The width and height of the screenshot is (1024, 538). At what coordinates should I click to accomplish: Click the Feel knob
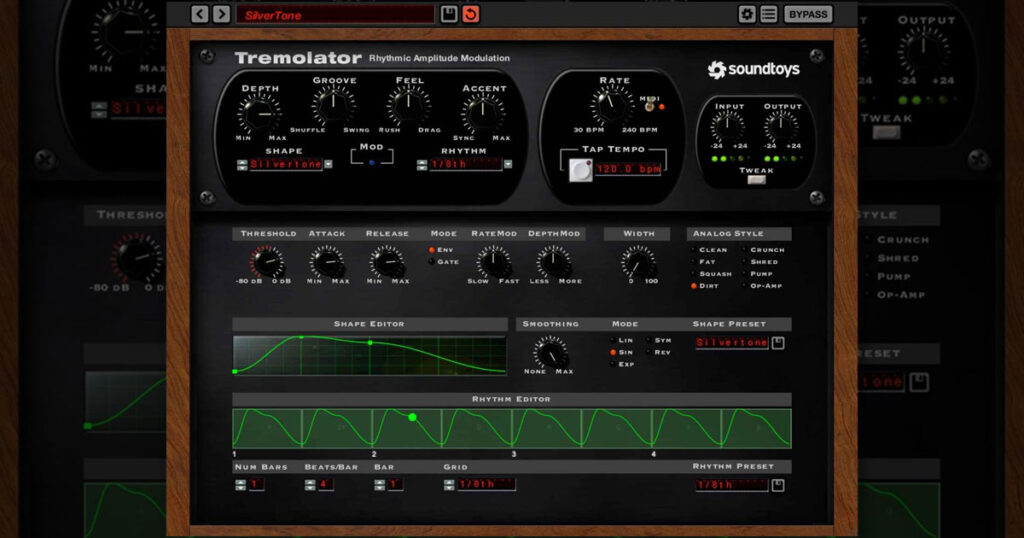[409, 106]
